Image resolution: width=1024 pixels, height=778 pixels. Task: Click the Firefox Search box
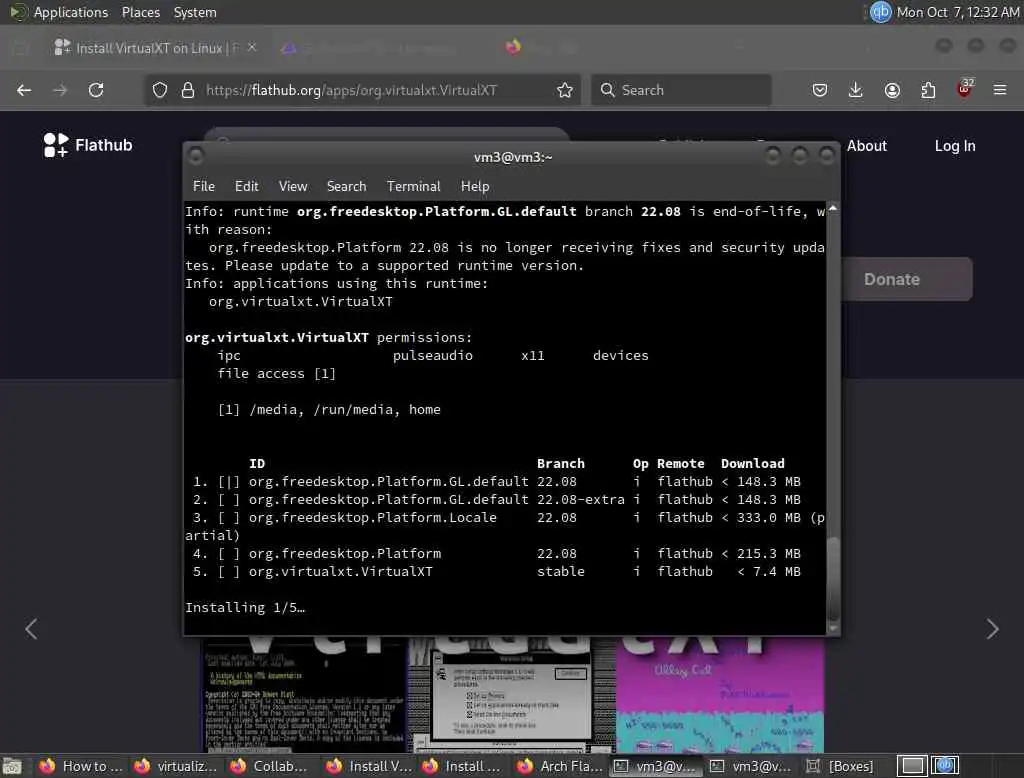pos(681,90)
